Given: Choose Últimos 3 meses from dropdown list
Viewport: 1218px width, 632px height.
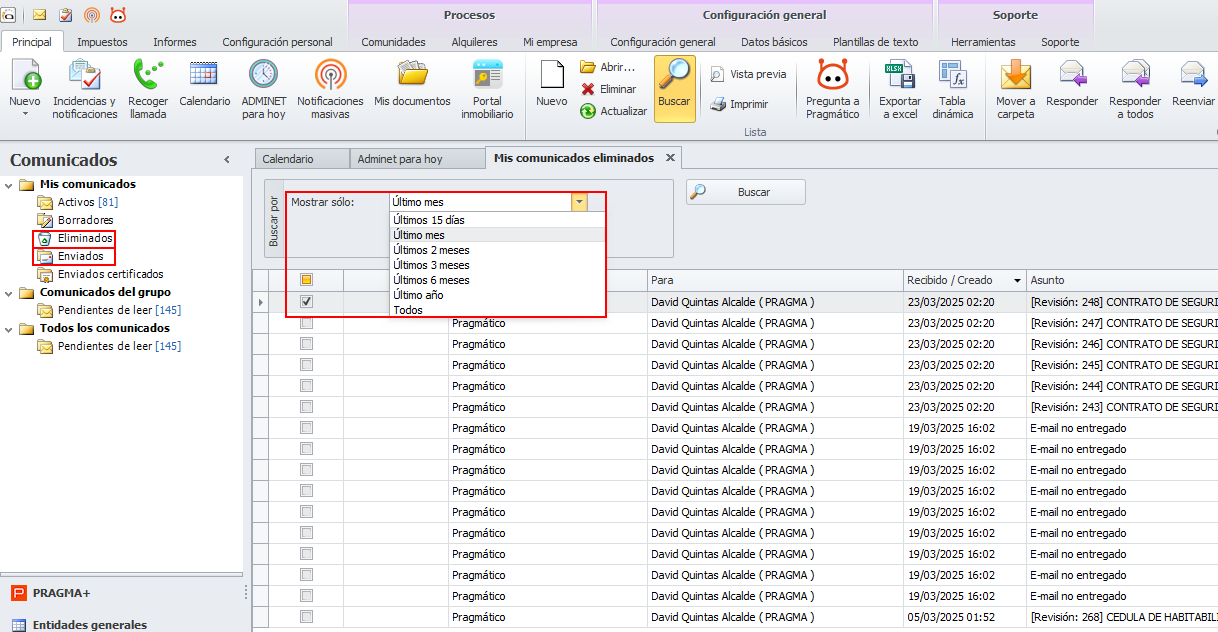Looking at the screenshot, I should (x=431, y=265).
